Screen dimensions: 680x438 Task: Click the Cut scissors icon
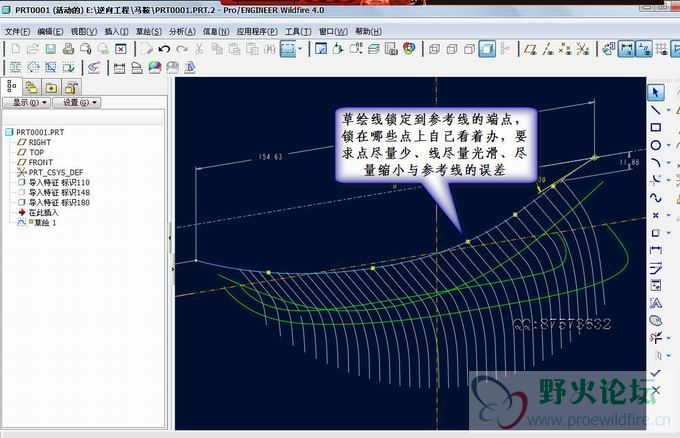pos(199,49)
